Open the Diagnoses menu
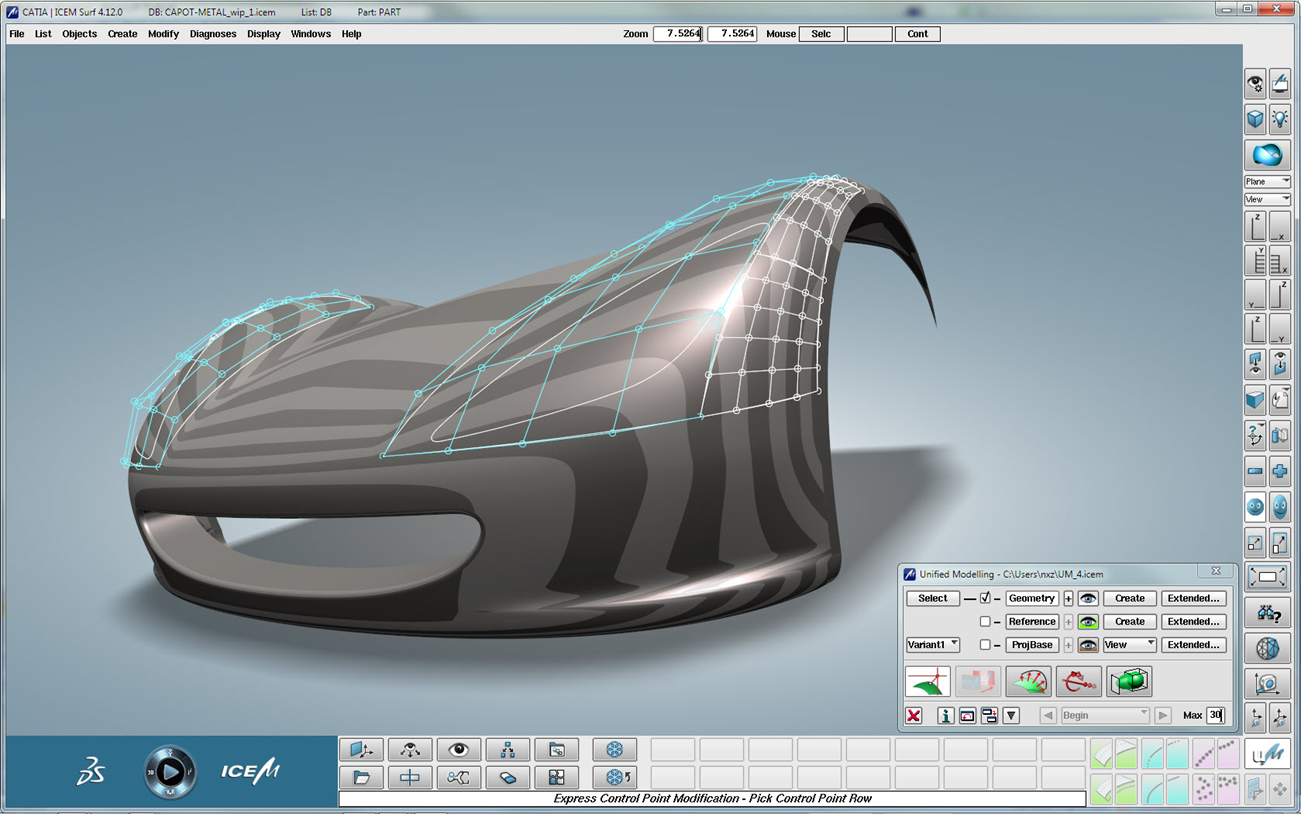Screen dimensions: 1301x814 (213, 33)
